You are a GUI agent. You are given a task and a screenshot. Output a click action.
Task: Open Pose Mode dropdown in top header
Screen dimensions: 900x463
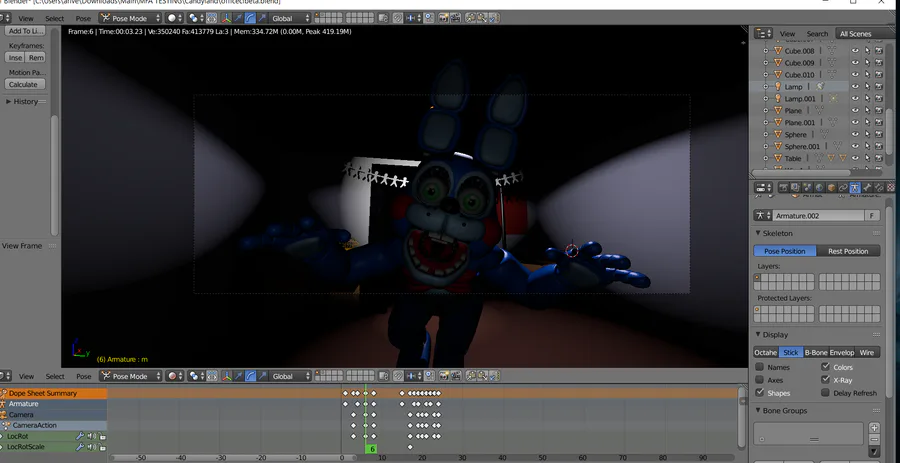131,18
